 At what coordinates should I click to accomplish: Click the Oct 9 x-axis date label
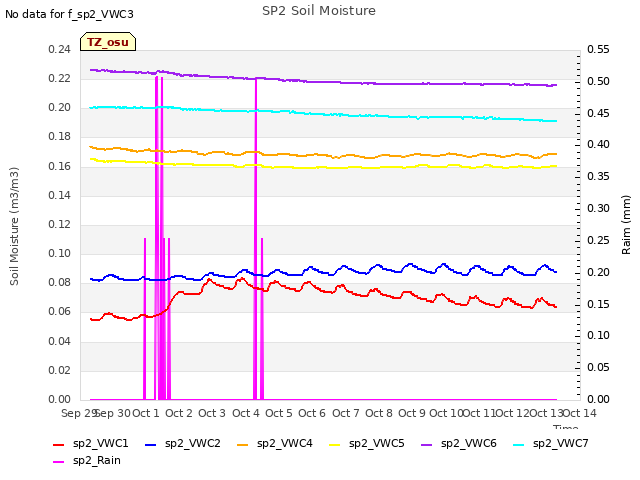click(x=412, y=413)
